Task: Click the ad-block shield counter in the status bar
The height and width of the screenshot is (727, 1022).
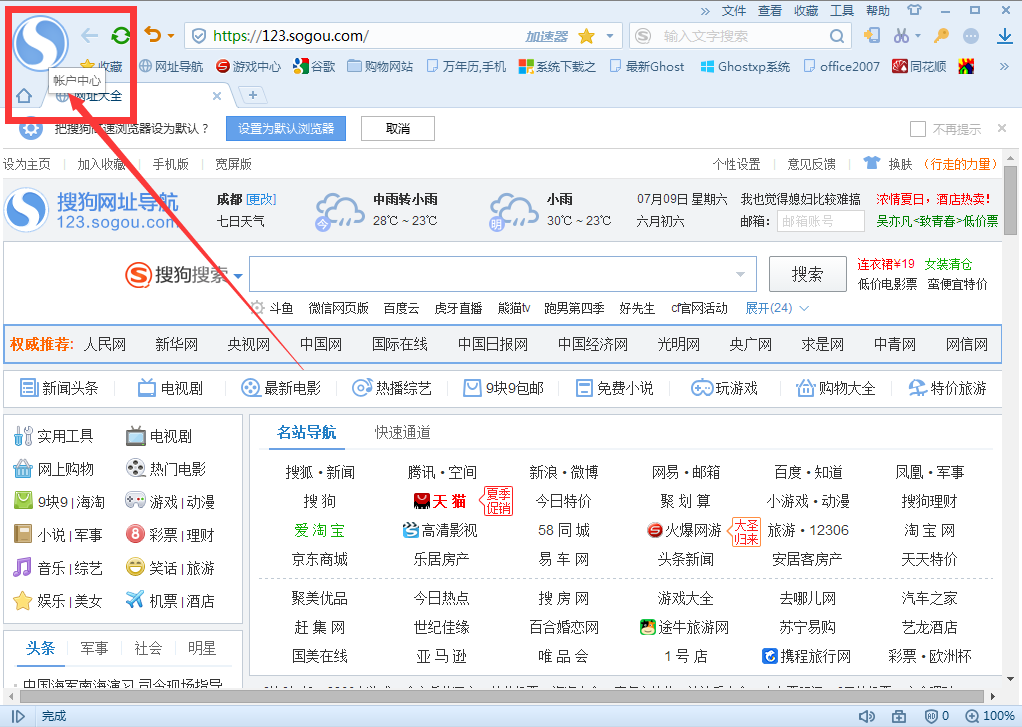Action: [937, 716]
